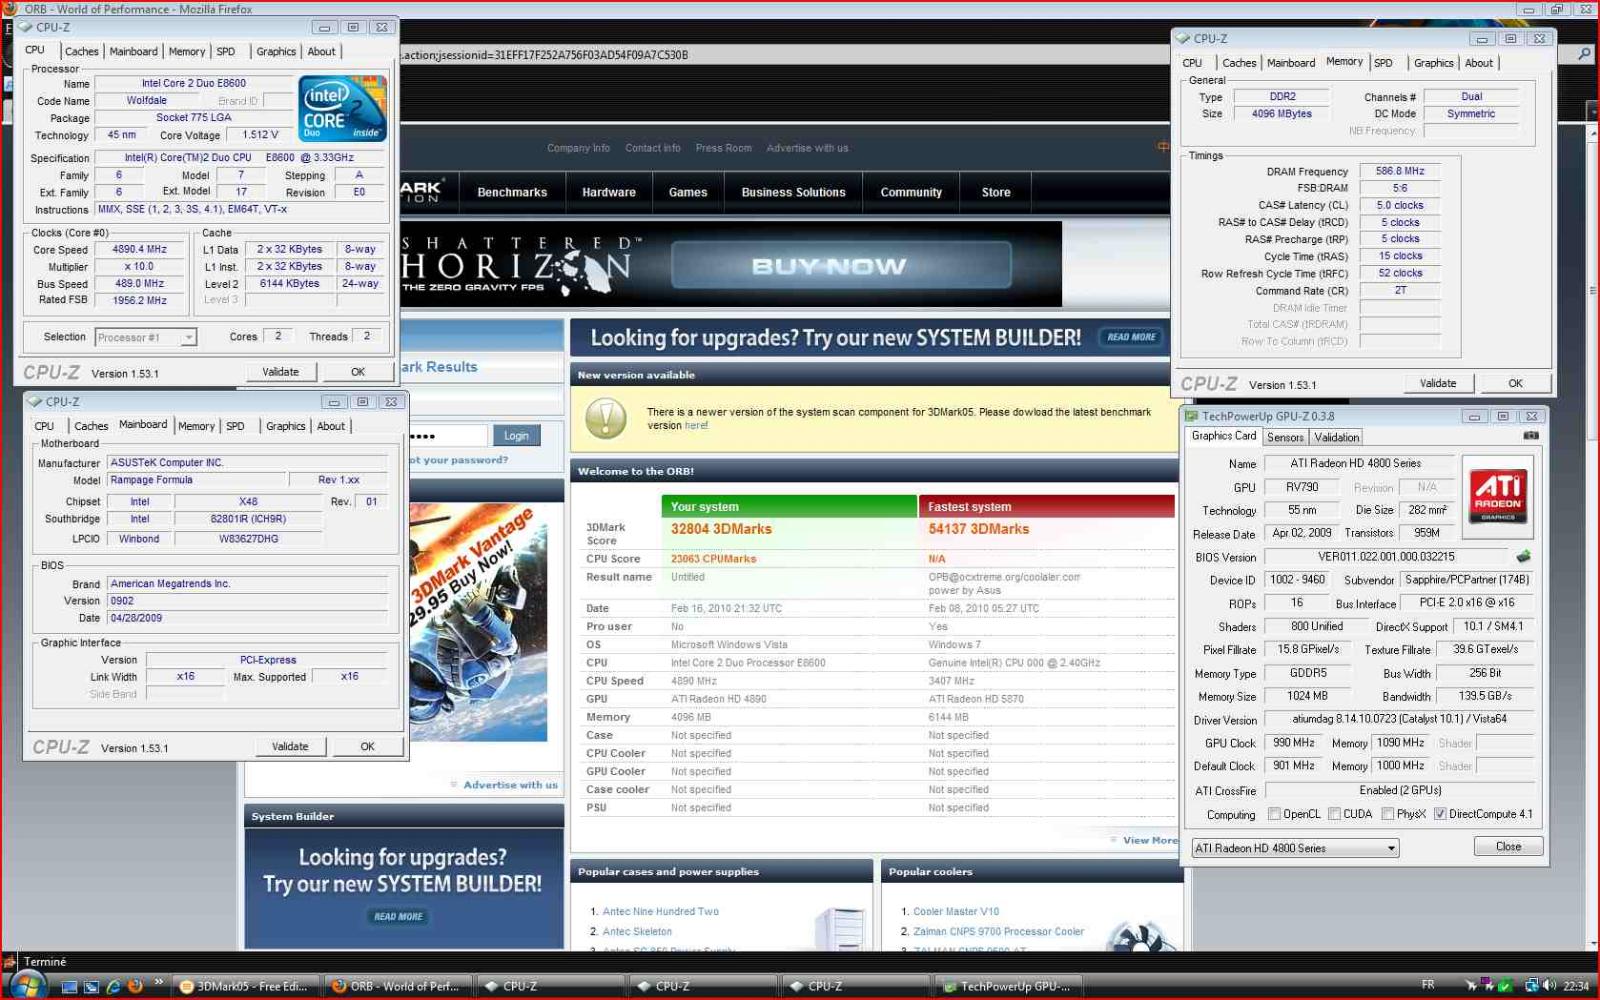Viewport: 1600px width, 1000px height.
Task: Open the About tab in the CPU window
Action: click(x=321, y=51)
